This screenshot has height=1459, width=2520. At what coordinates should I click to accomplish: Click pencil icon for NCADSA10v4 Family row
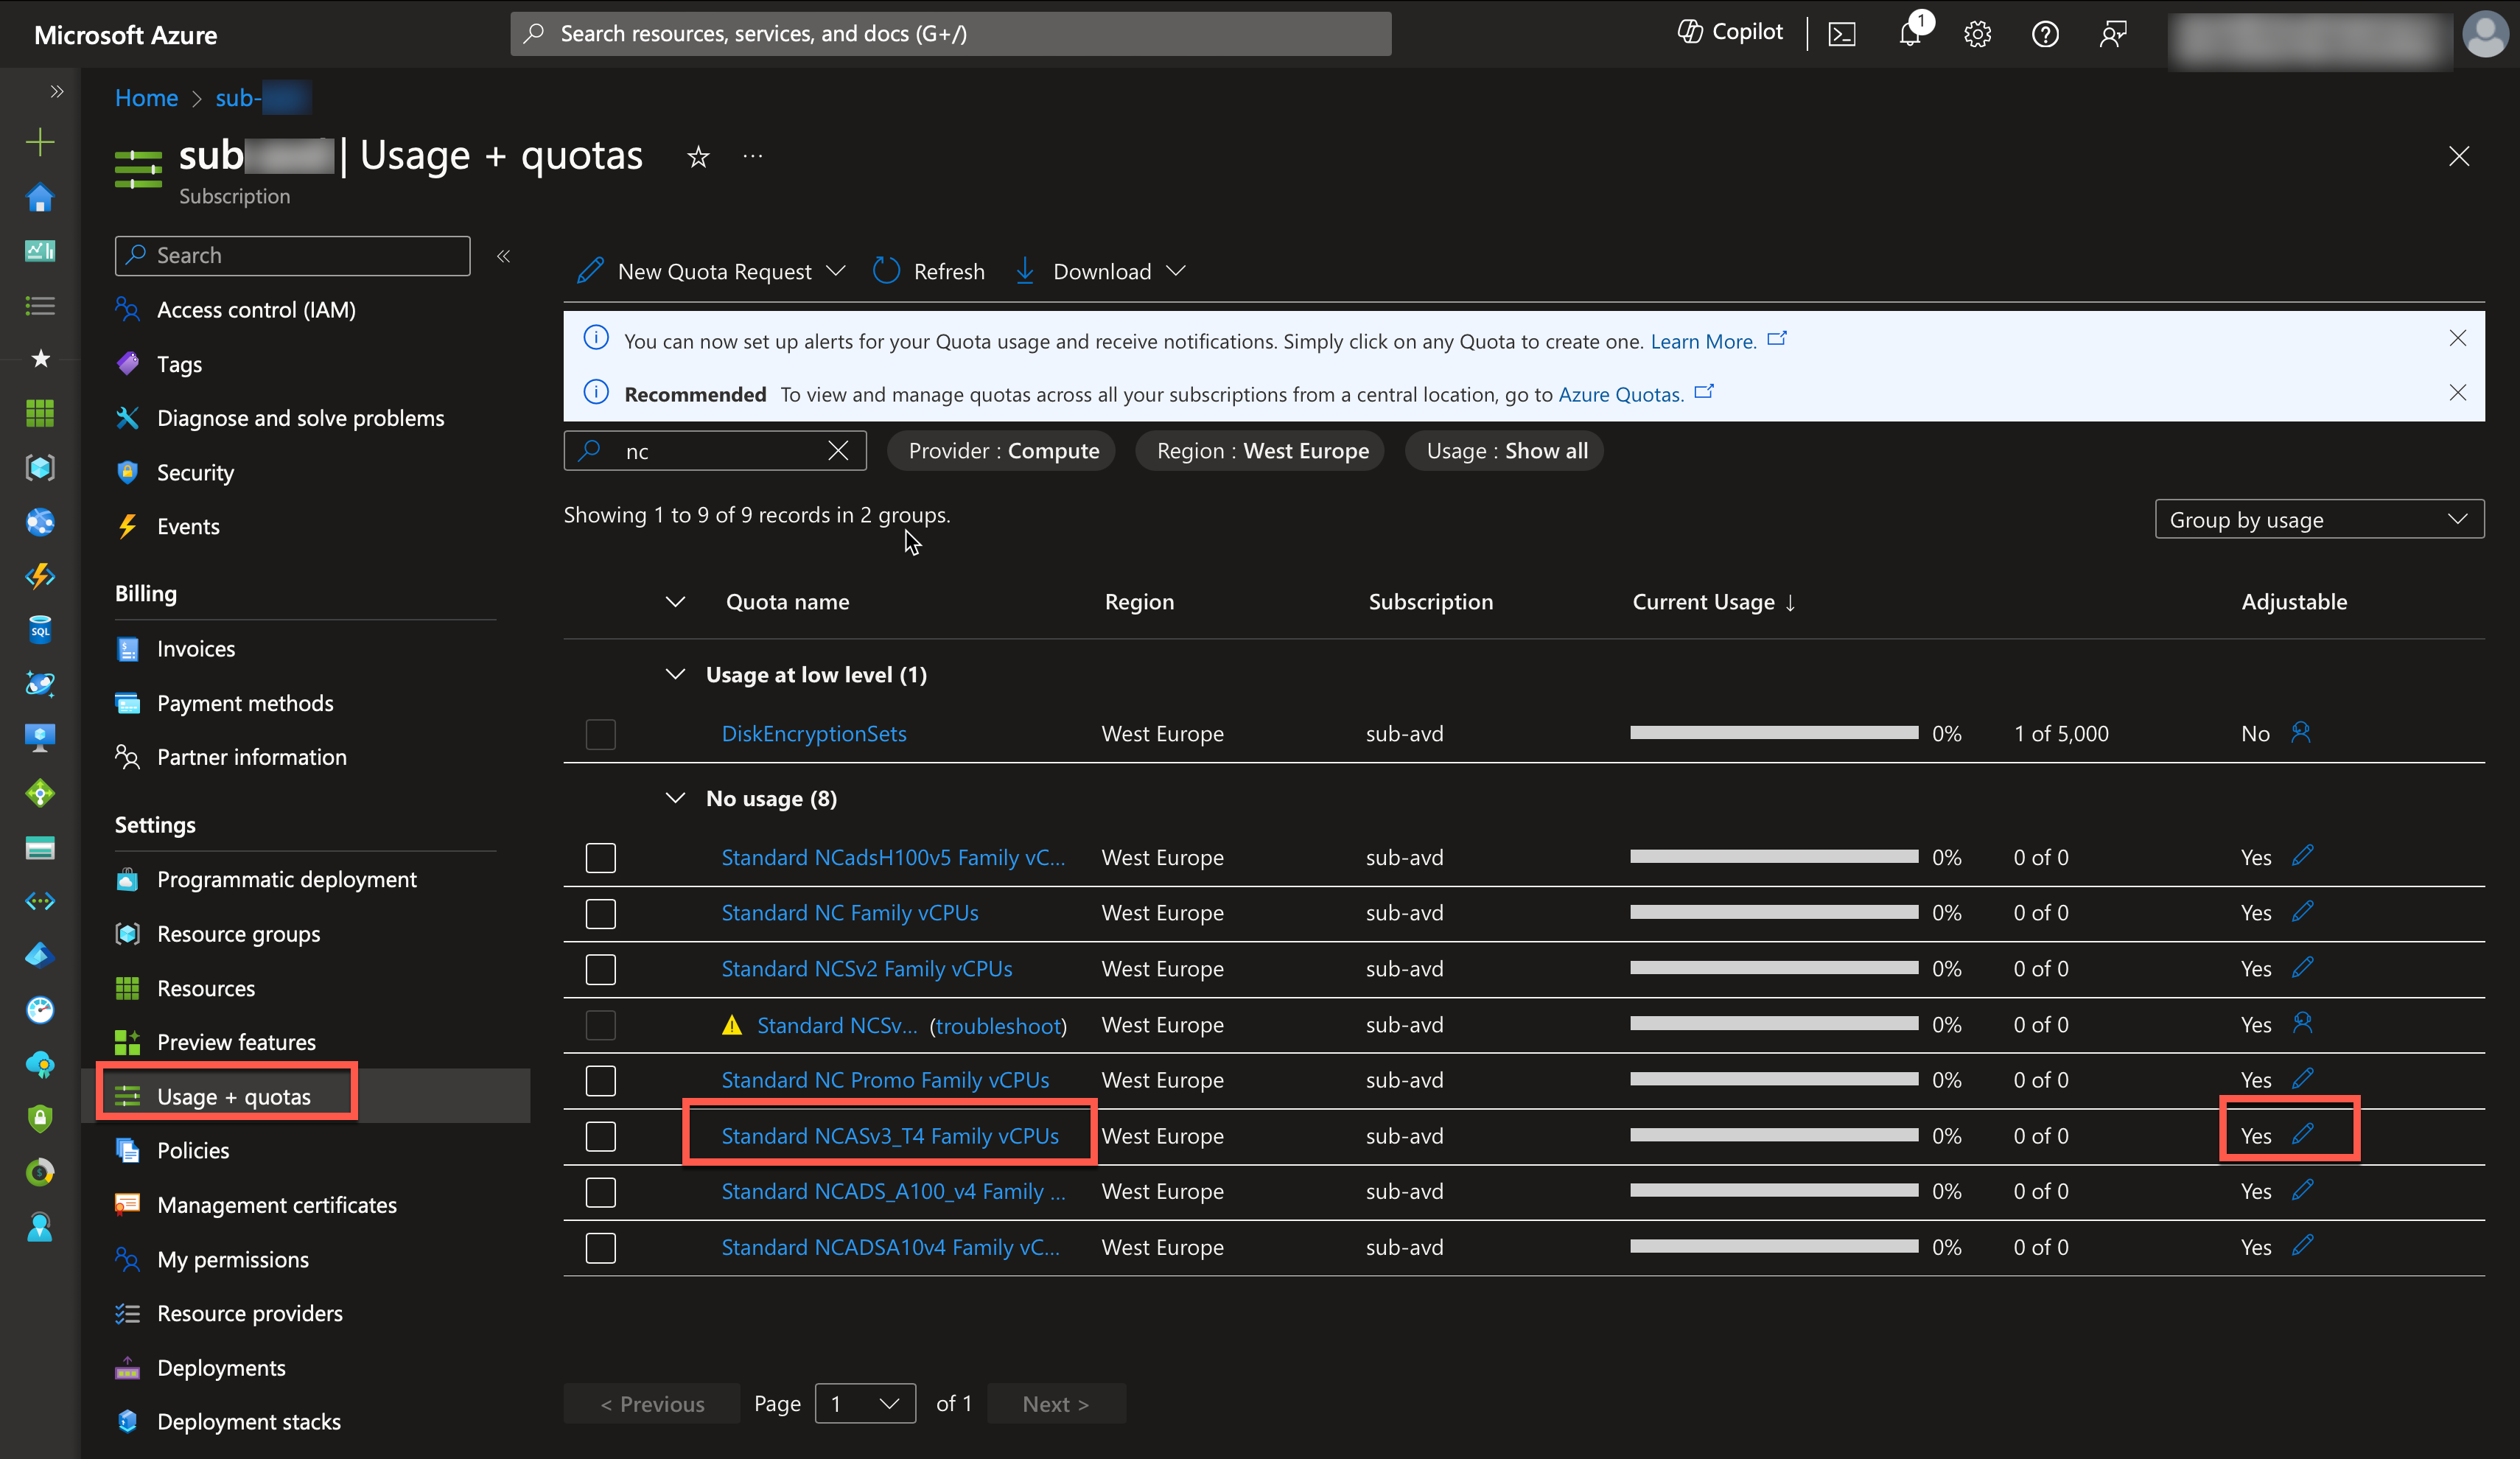(x=2303, y=1245)
